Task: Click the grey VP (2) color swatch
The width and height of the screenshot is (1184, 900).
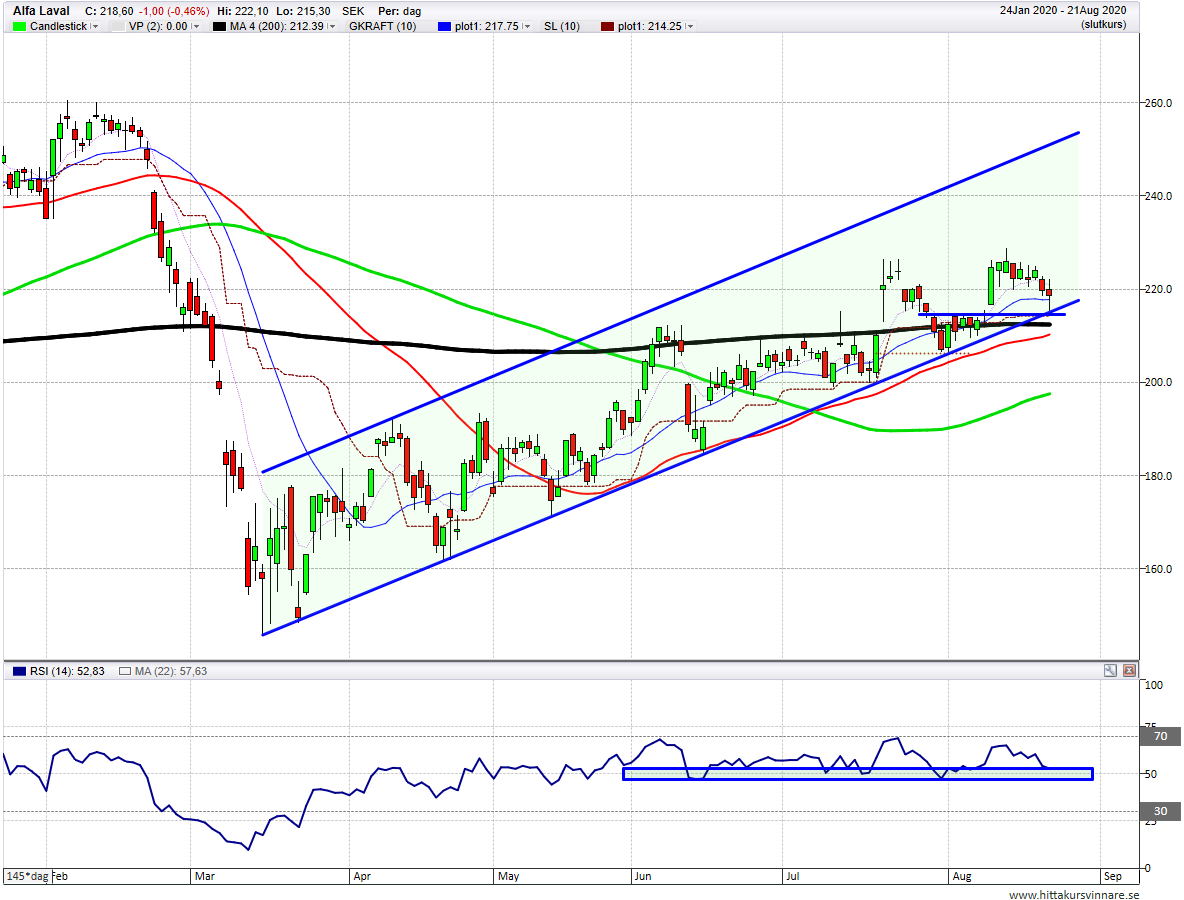Action: point(117,26)
